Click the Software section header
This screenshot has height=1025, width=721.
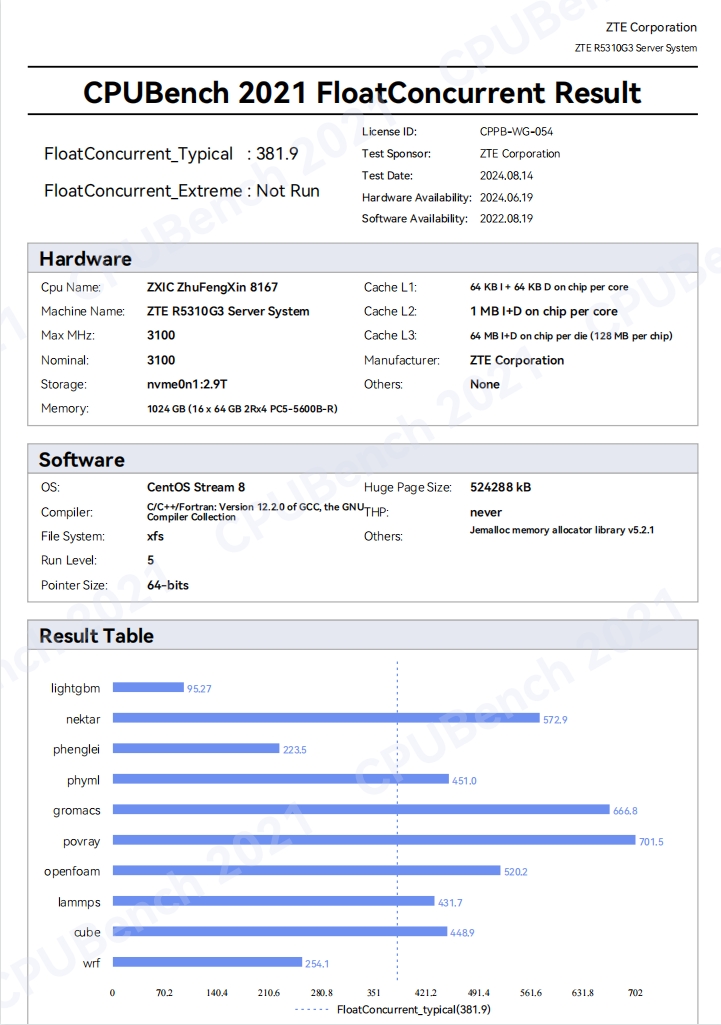click(x=362, y=459)
